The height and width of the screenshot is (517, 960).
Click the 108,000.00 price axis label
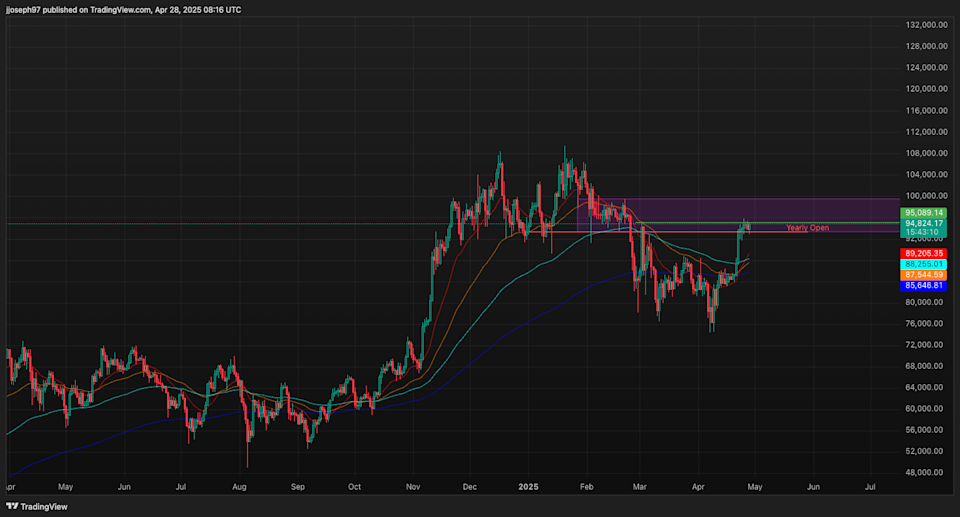click(926, 153)
